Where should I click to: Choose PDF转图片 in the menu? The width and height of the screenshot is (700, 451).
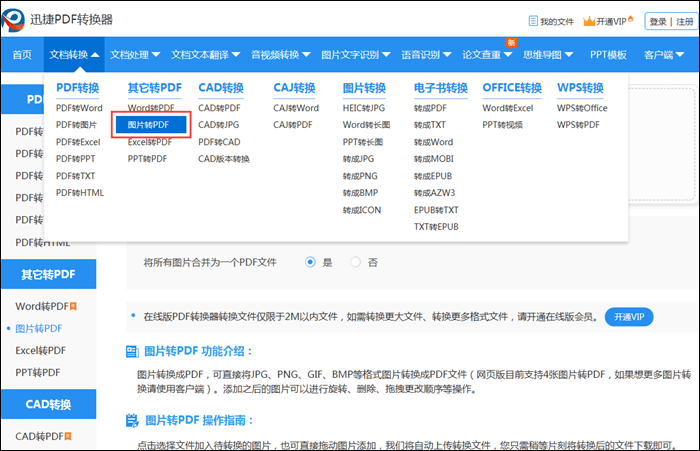click(x=76, y=125)
